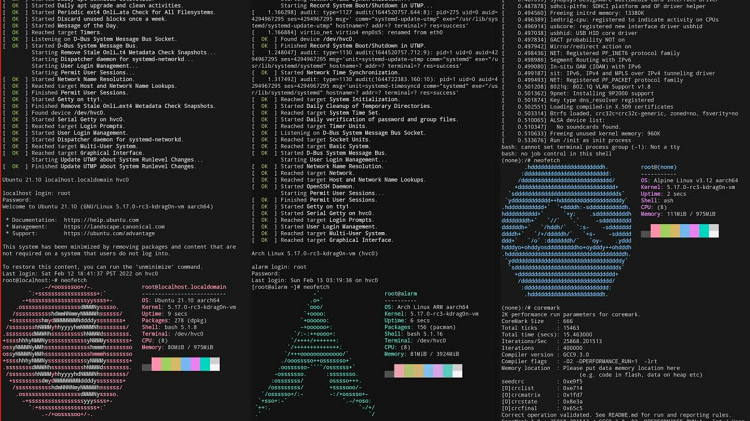Click the 'root@localhost:~# neofetch' prompt line

tap(44, 280)
